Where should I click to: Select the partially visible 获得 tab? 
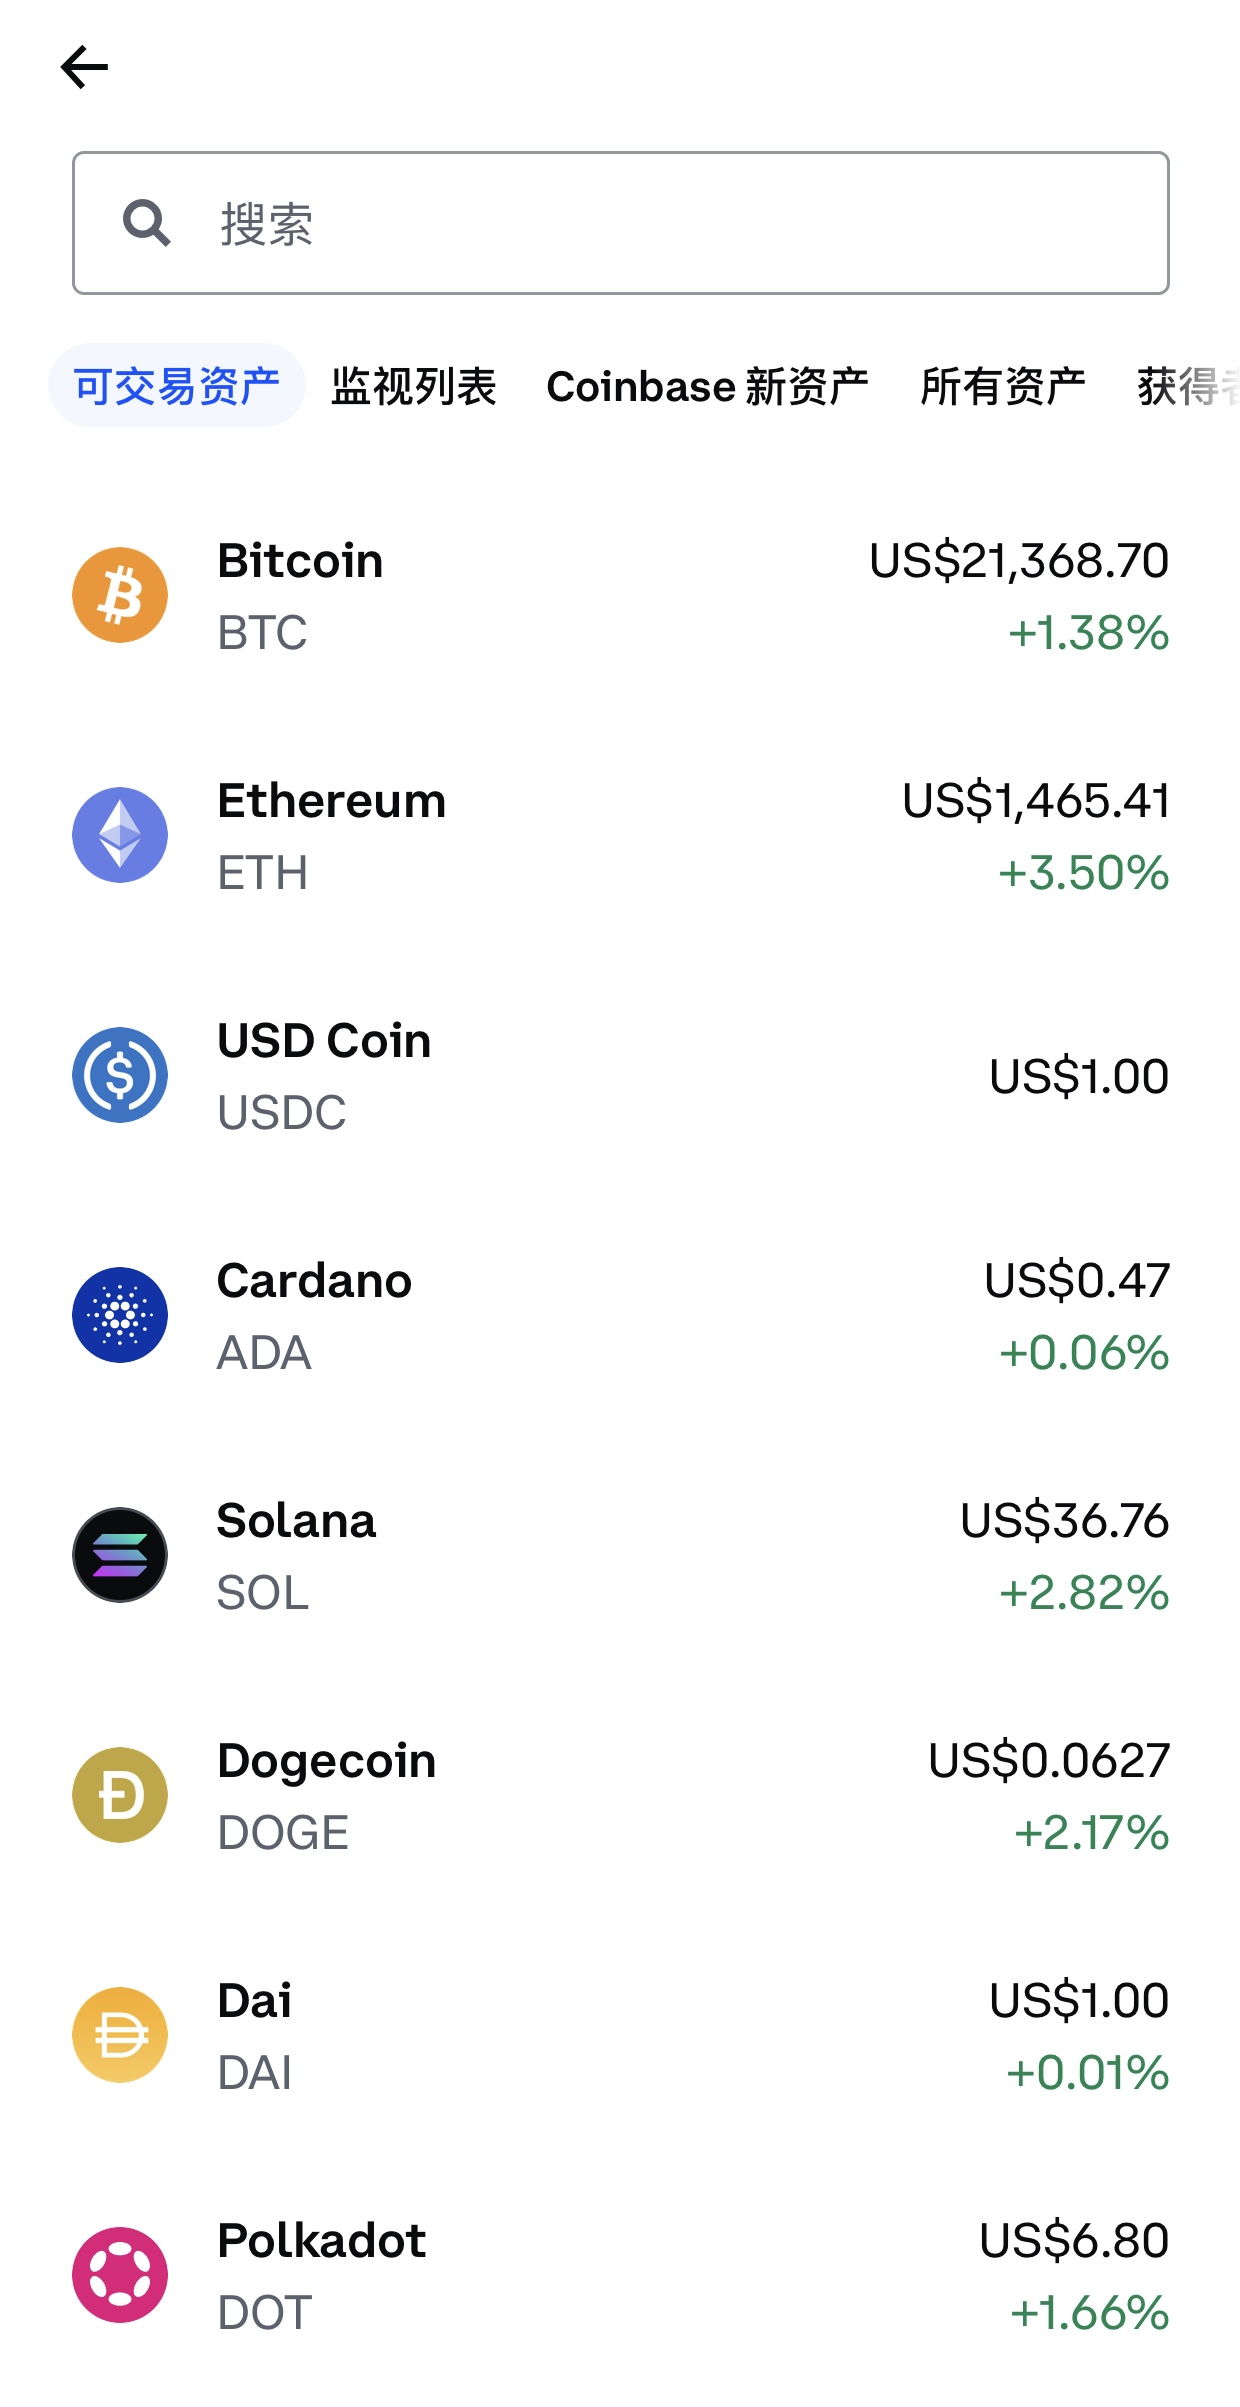click(1185, 386)
